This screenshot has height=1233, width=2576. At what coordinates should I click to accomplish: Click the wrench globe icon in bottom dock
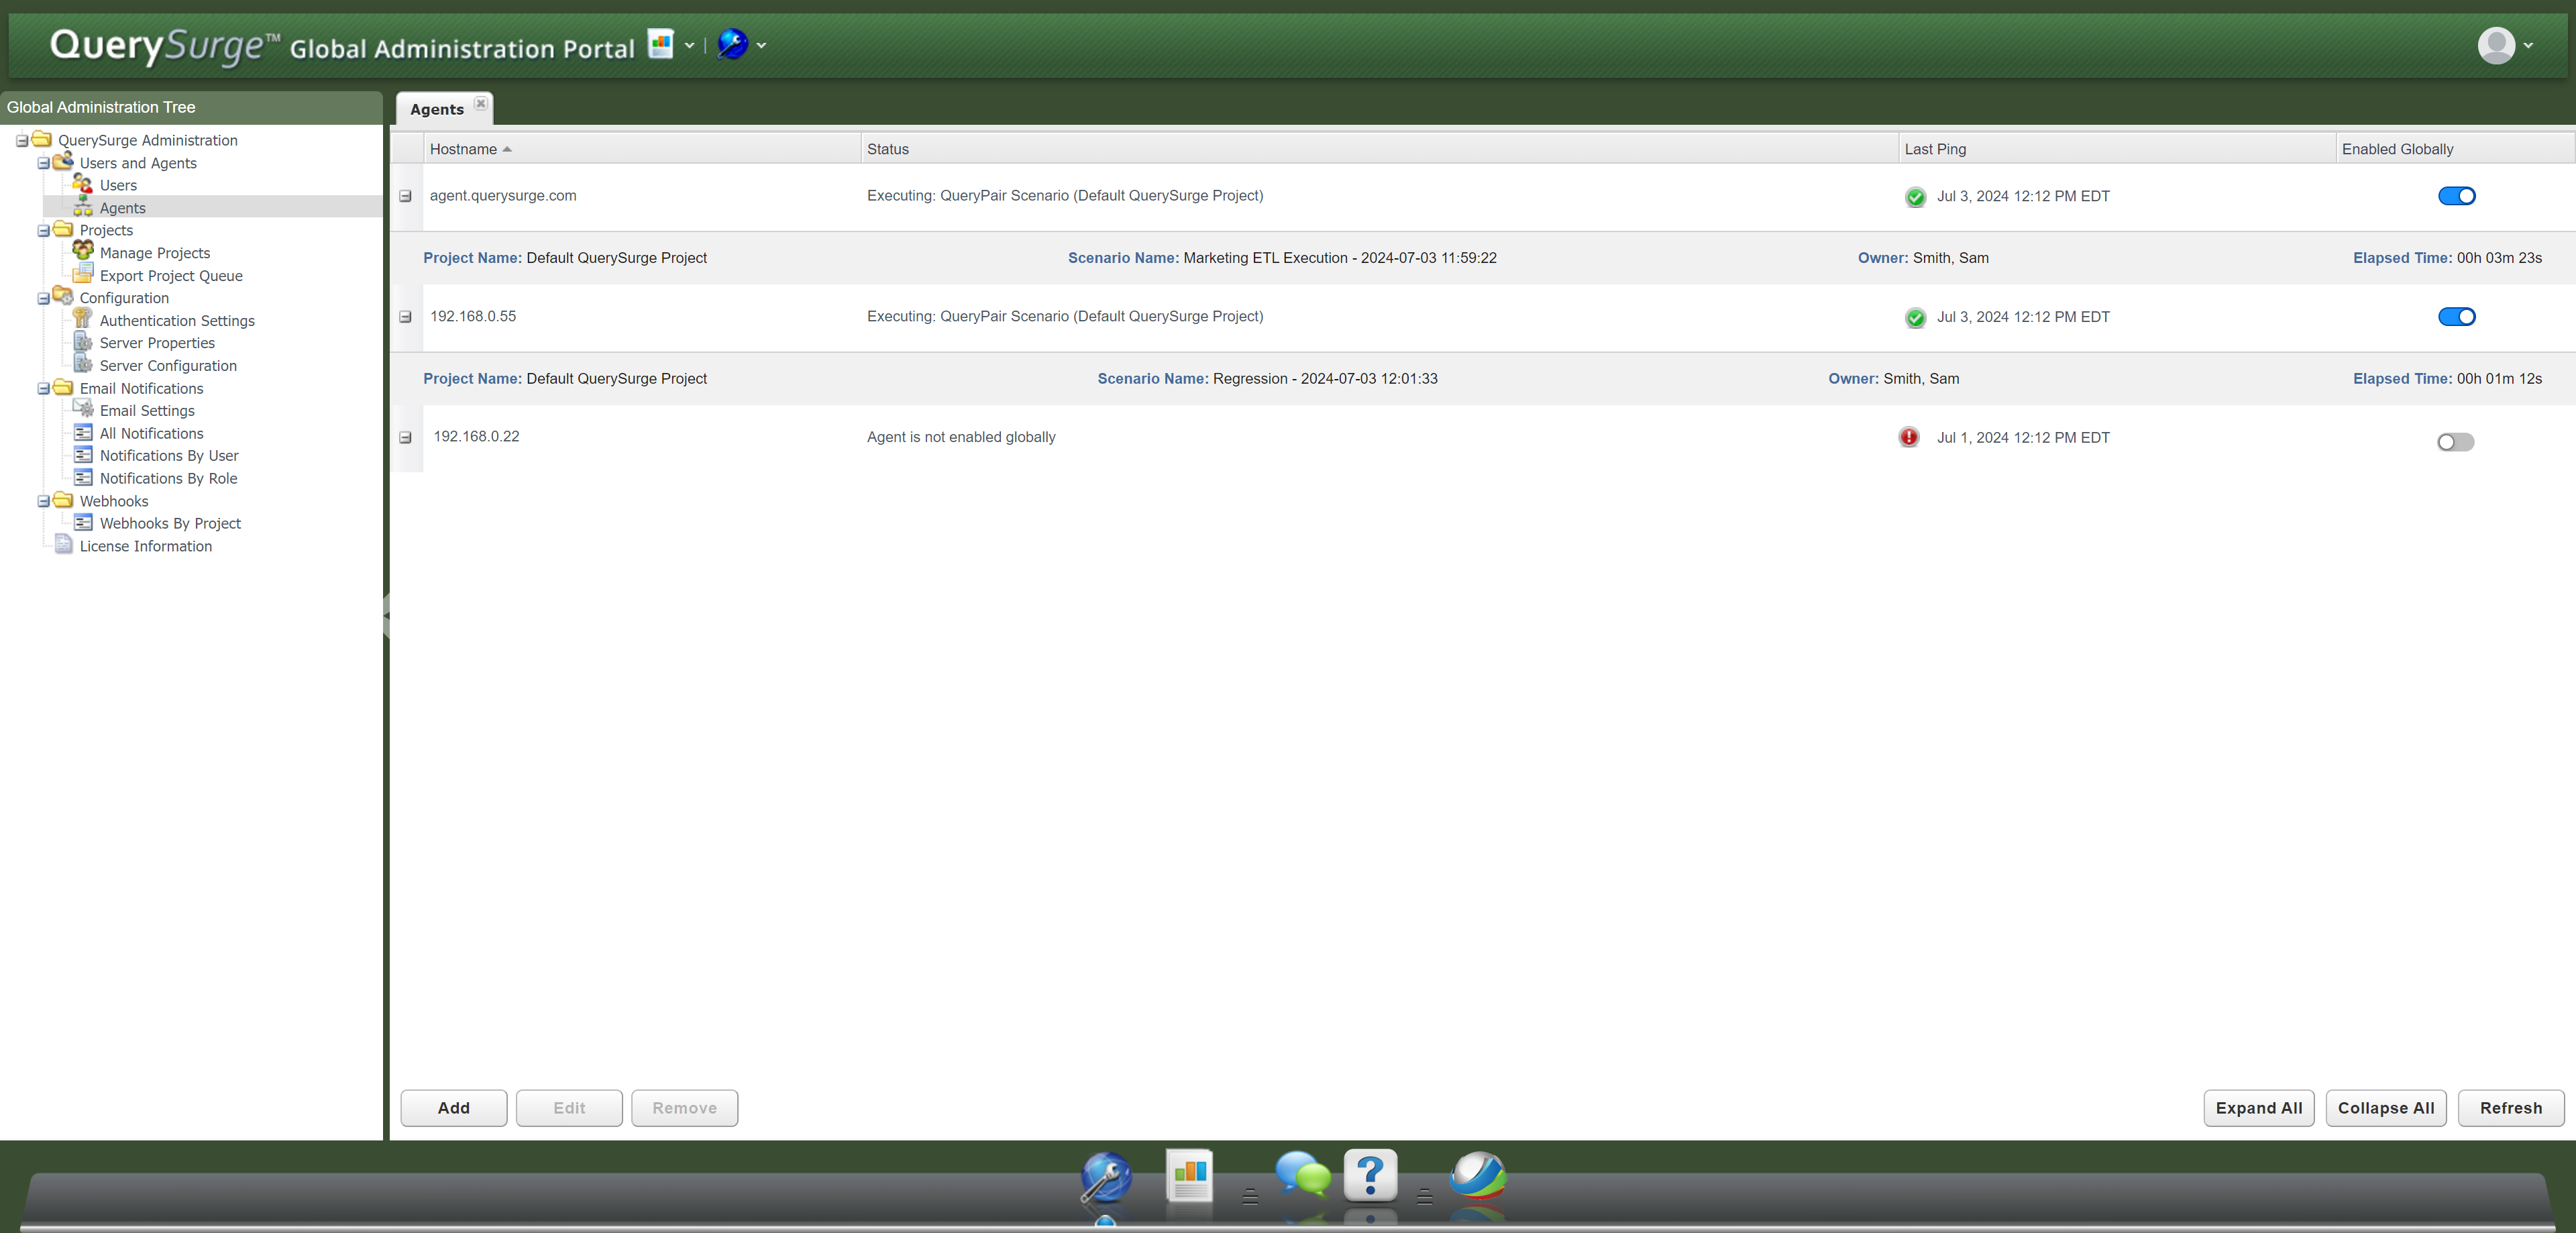click(1106, 1177)
